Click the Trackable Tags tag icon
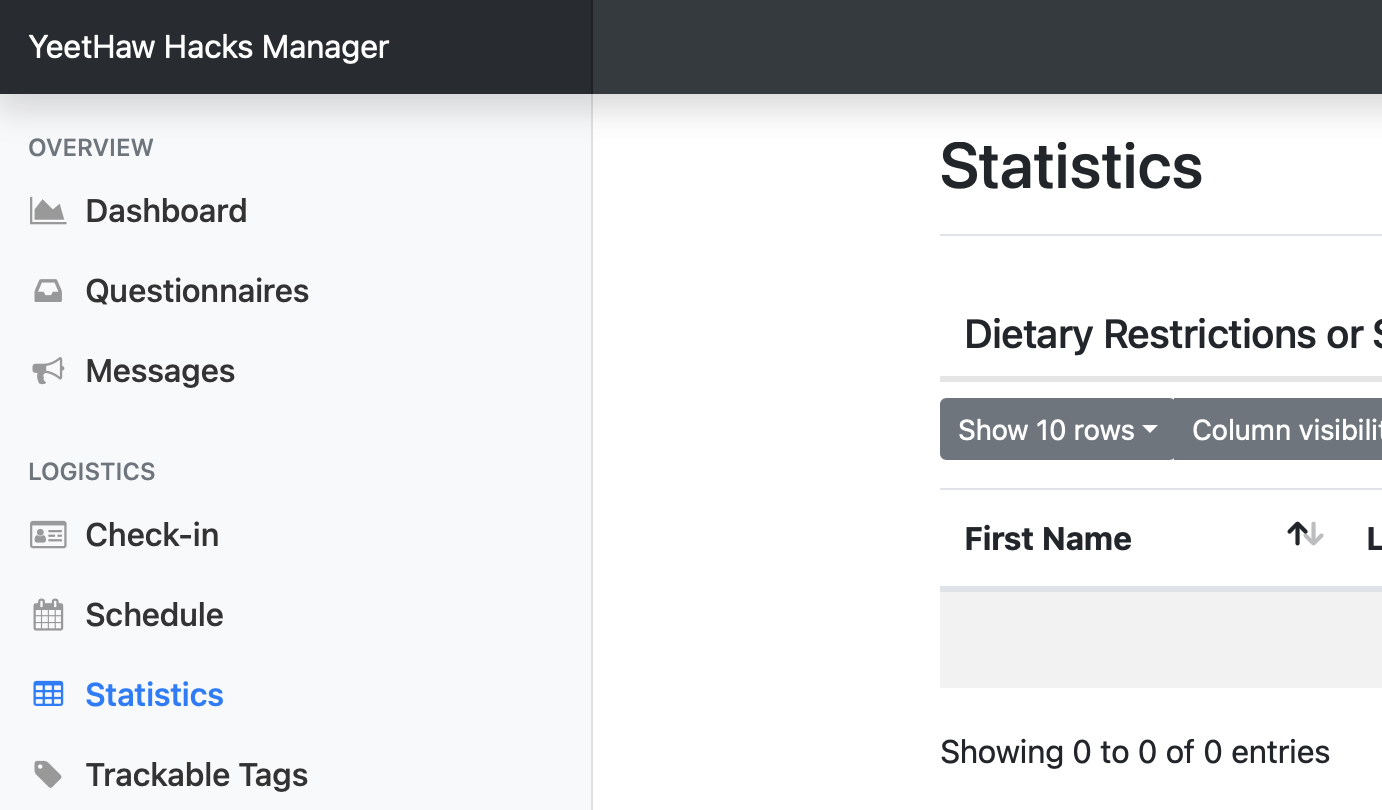This screenshot has height=810, width=1382. [x=48, y=774]
